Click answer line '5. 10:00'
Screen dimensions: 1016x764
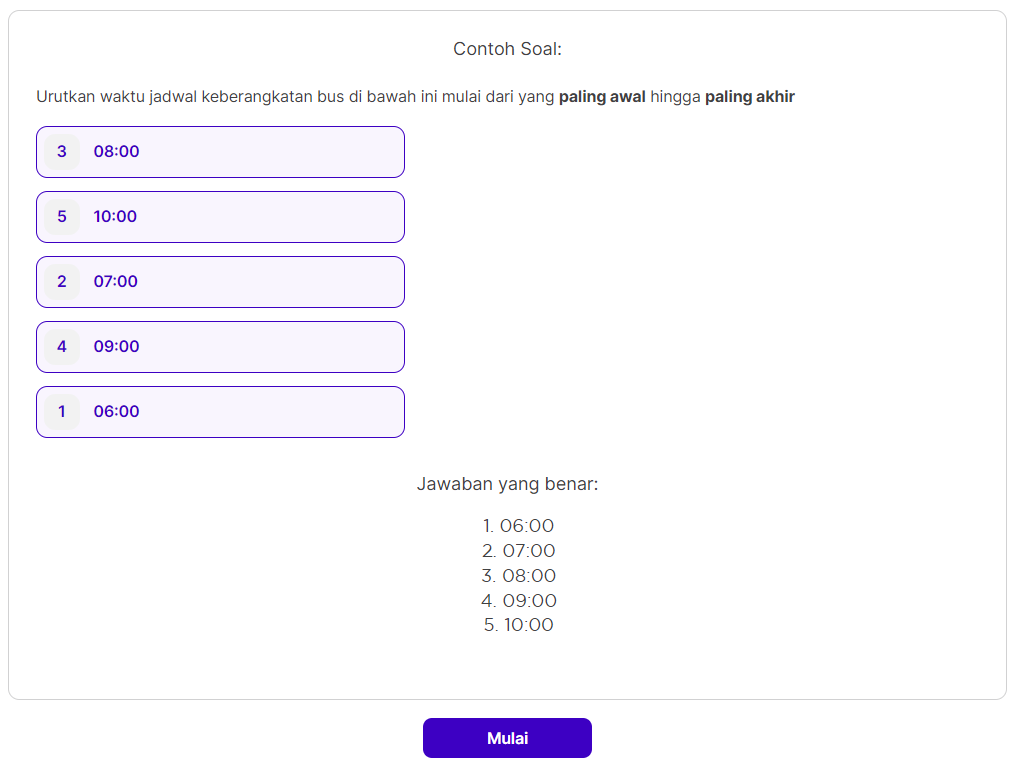(518, 625)
